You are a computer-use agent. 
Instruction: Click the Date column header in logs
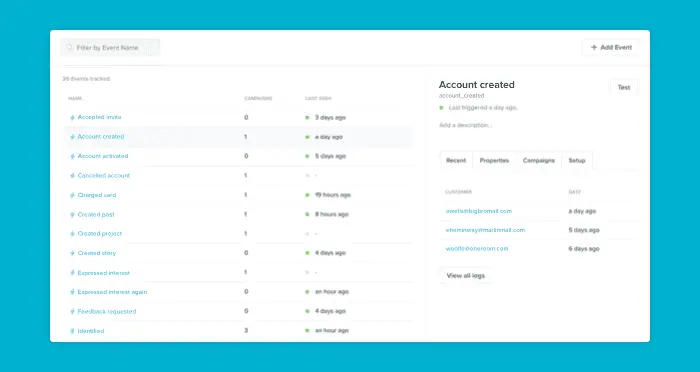coord(575,192)
